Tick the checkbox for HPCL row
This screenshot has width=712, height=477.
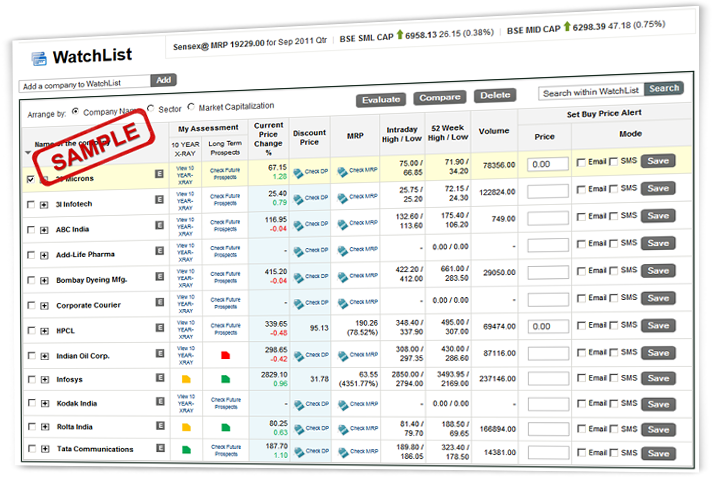pyautogui.click(x=31, y=330)
